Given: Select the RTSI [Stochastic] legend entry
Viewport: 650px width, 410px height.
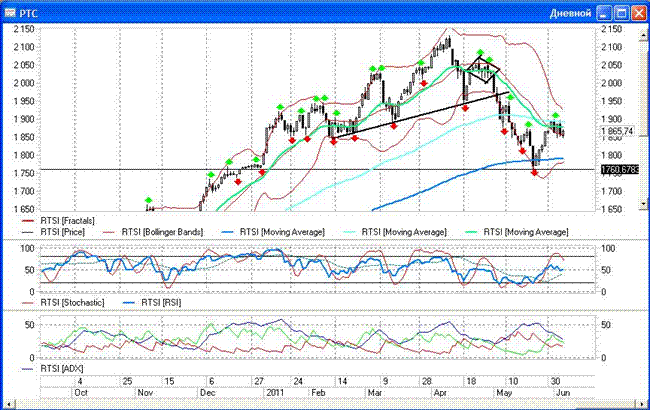Looking at the screenshot, I should pyautogui.click(x=63, y=303).
